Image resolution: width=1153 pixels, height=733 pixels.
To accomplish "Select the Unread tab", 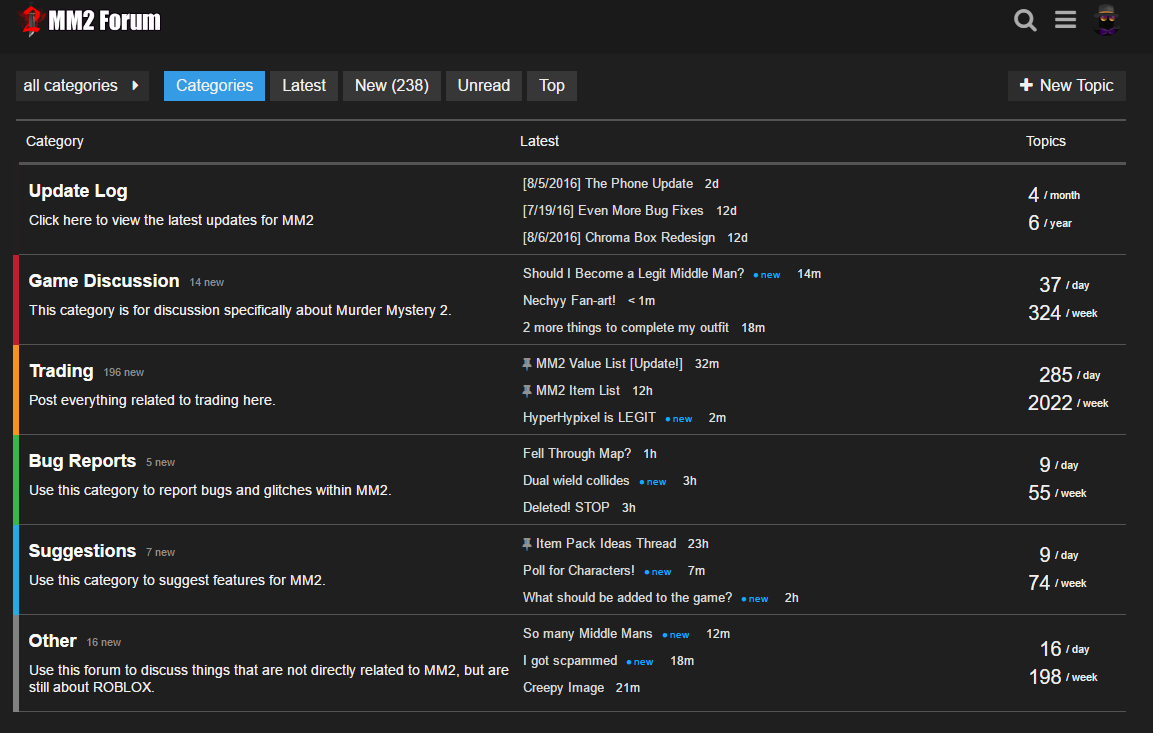I will tap(483, 86).
